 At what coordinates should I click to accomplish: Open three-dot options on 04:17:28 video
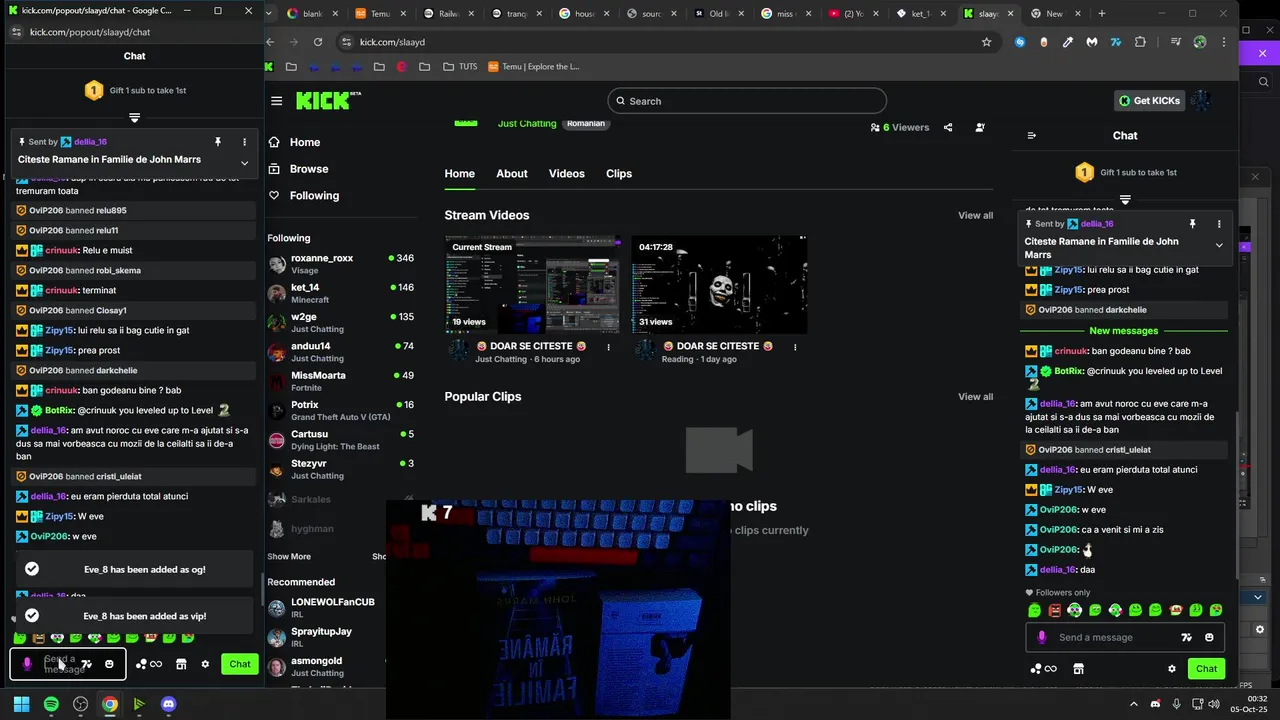[x=795, y=347]
